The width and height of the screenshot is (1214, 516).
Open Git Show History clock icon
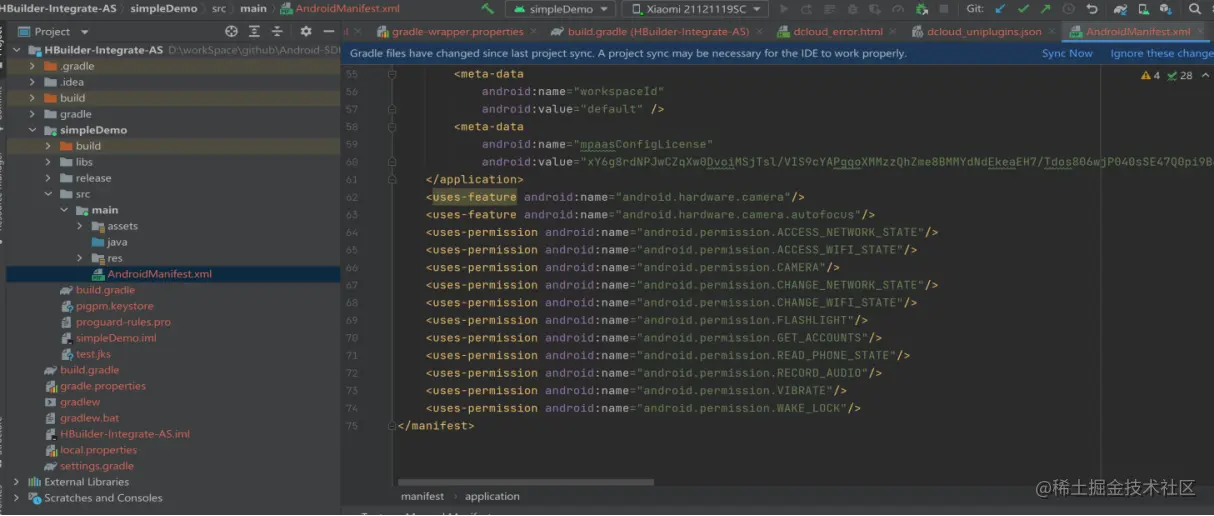tap(1068, 9)
